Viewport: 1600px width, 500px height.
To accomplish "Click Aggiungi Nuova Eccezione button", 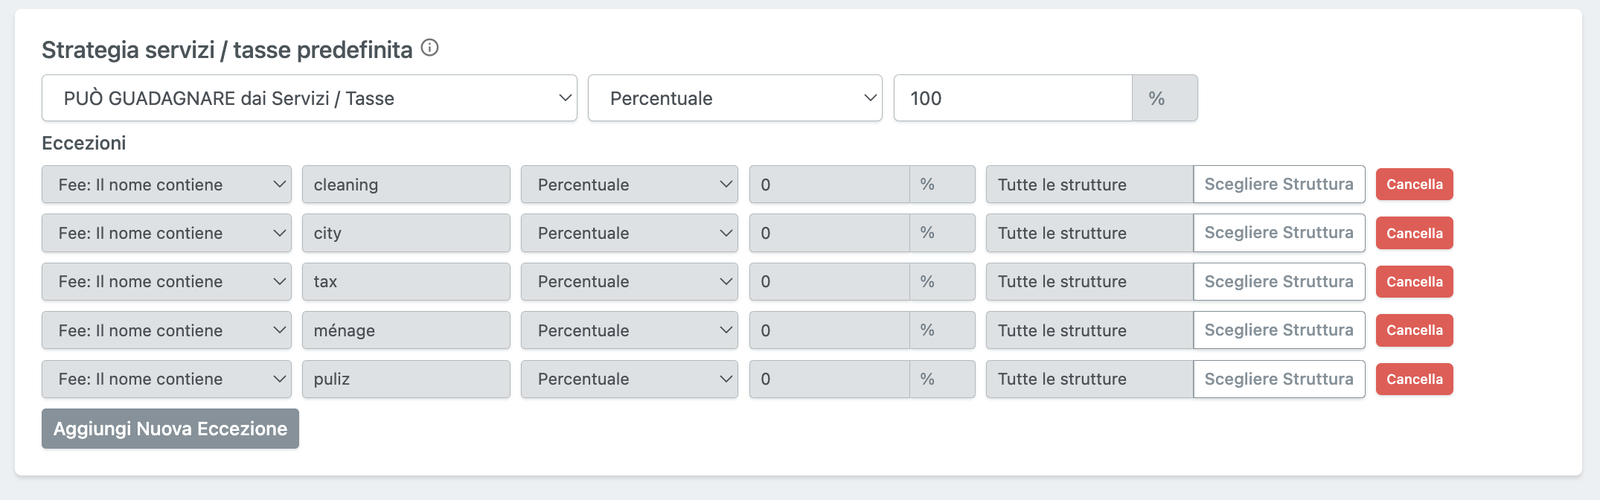I will 170,429.
